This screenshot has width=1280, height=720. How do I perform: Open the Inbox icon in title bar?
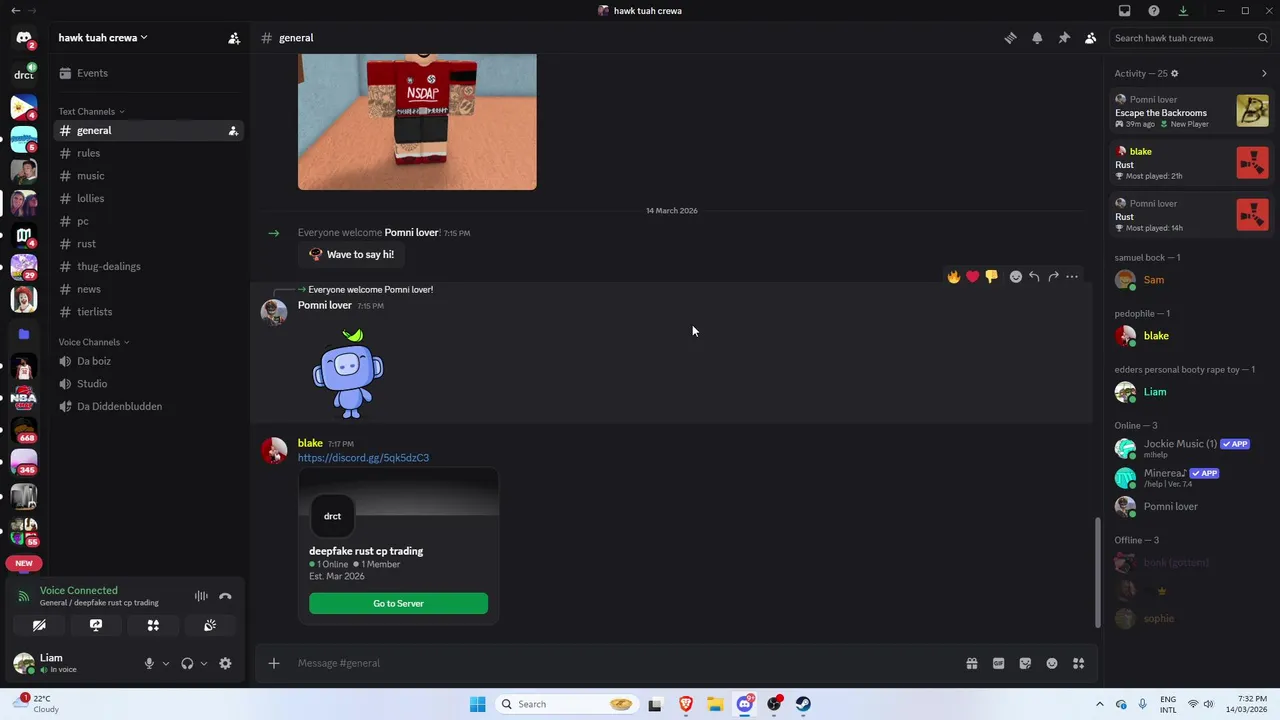(x=1125, y=11)
